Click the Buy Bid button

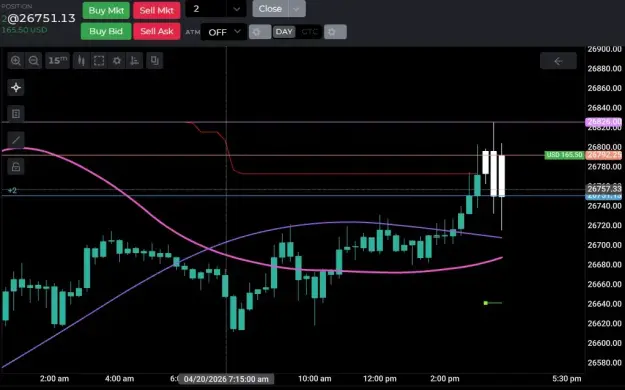106,31
